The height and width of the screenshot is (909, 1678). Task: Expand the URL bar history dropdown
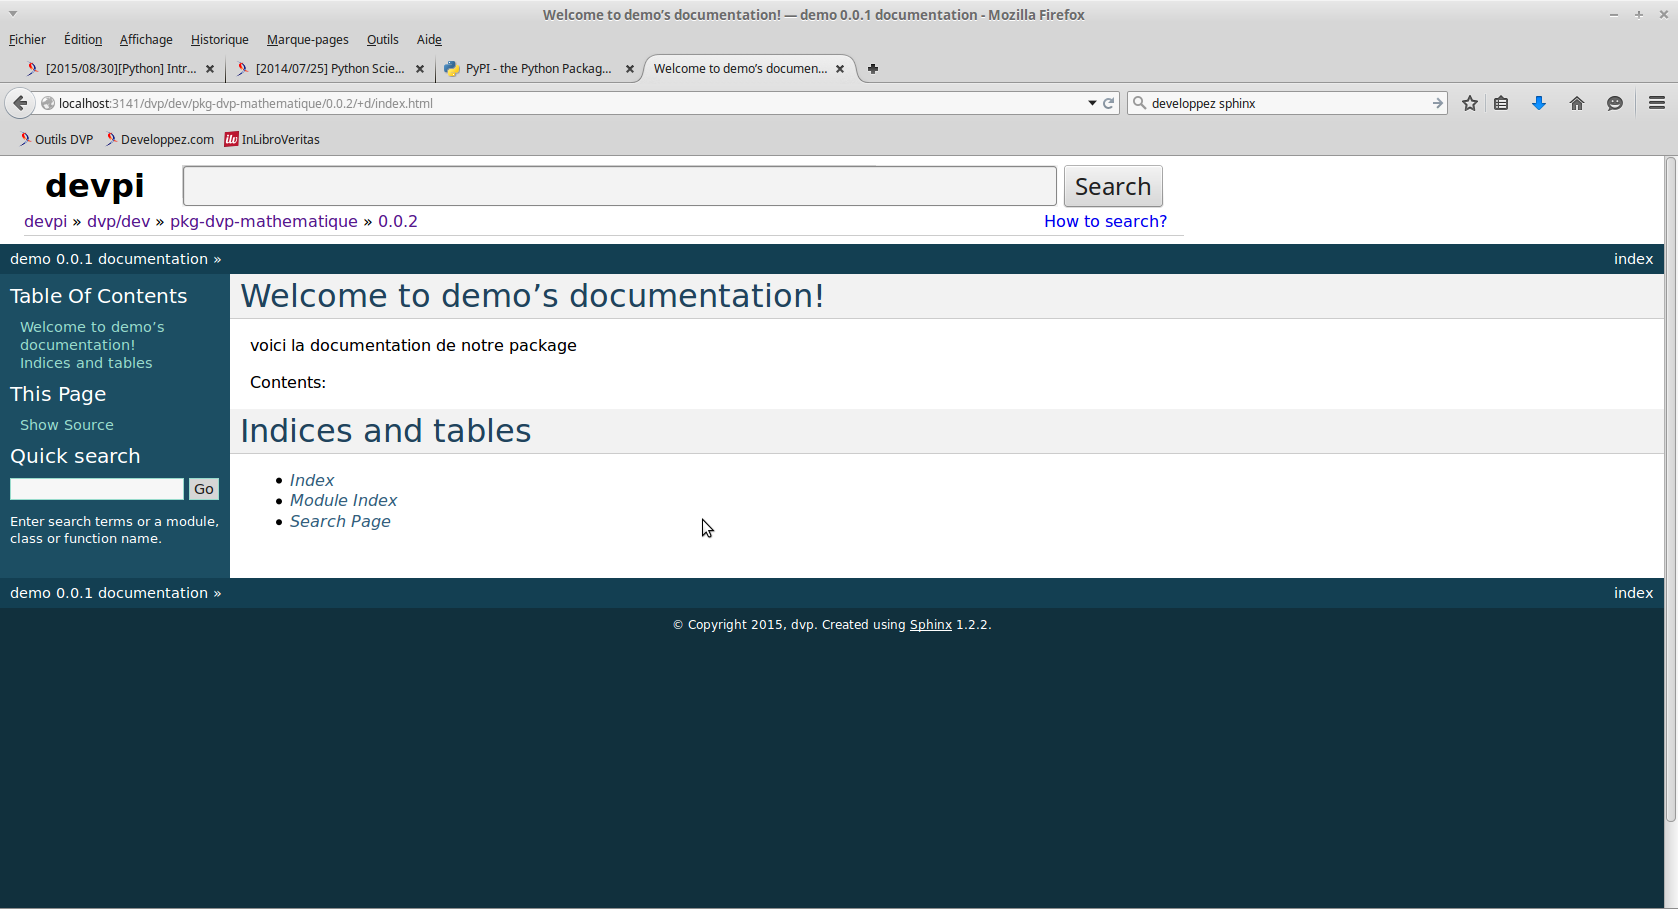click(x=1092, y=103)
